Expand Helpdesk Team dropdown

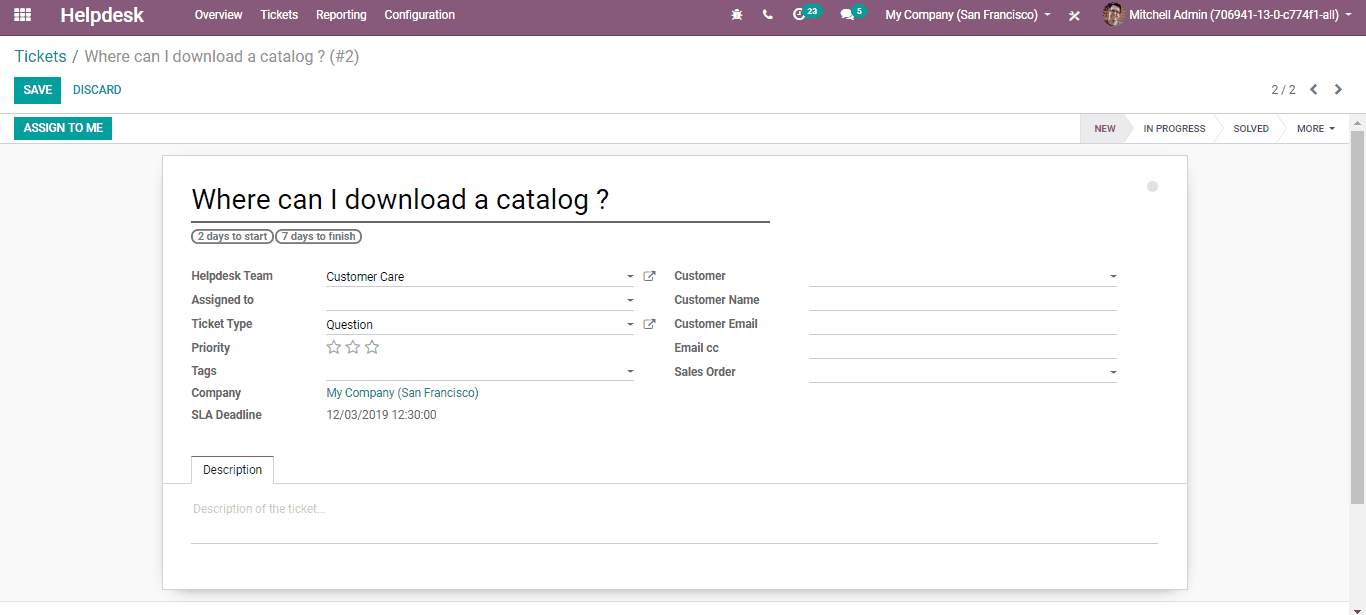[x=630, y=277]
